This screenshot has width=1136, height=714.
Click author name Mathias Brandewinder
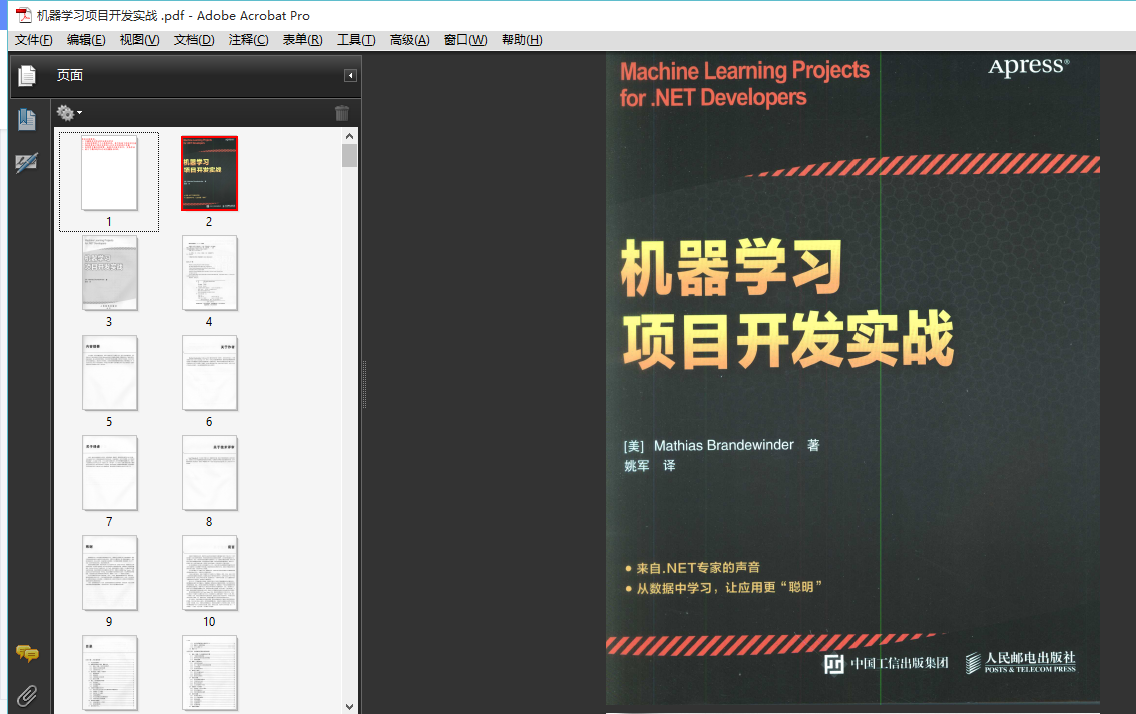[724, 445]
